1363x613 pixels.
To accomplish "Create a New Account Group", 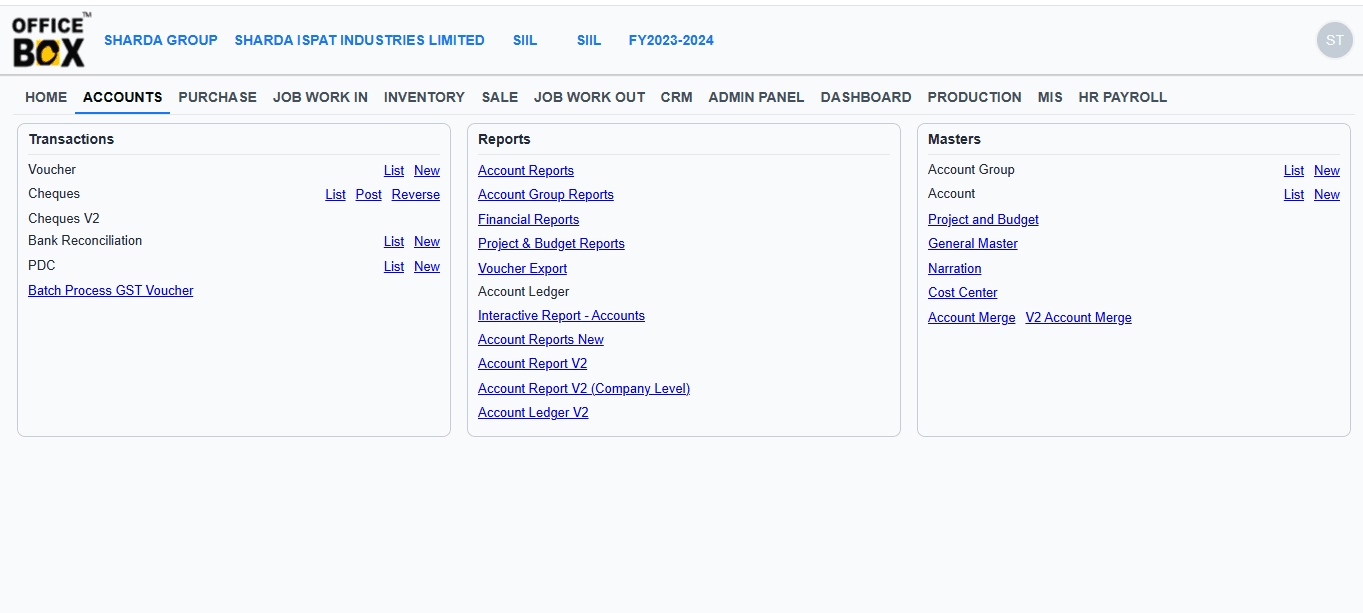I will click(x=1327, y=171).
